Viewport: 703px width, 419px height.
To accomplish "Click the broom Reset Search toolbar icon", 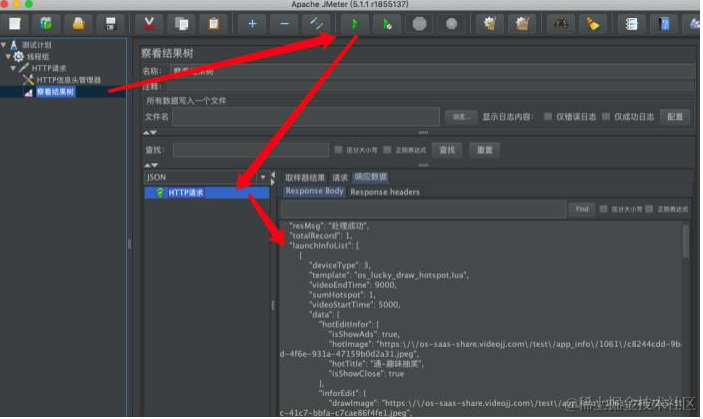I will coord(593,23).
